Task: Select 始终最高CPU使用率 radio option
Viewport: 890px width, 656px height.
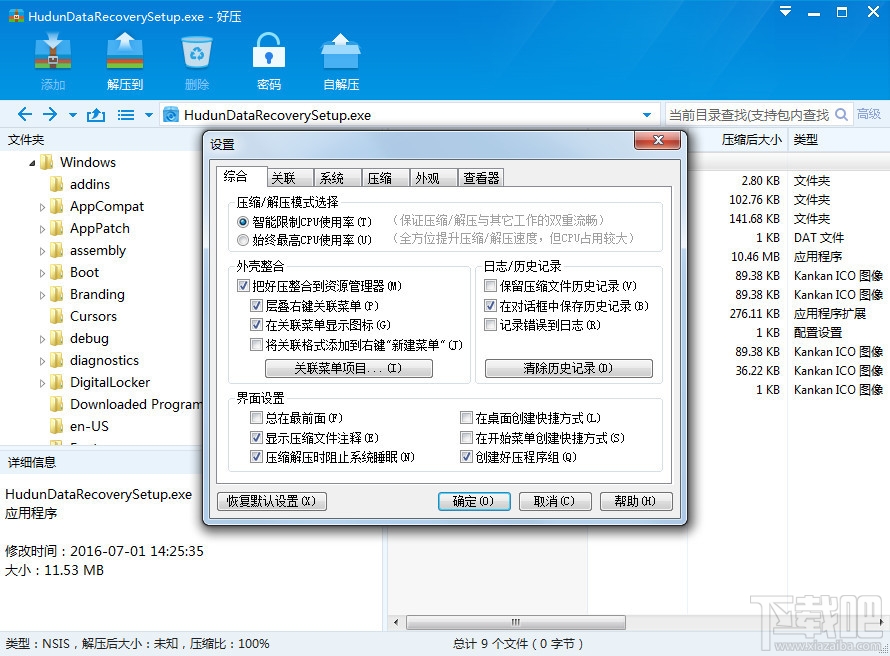Action: (x=243, y=240)
